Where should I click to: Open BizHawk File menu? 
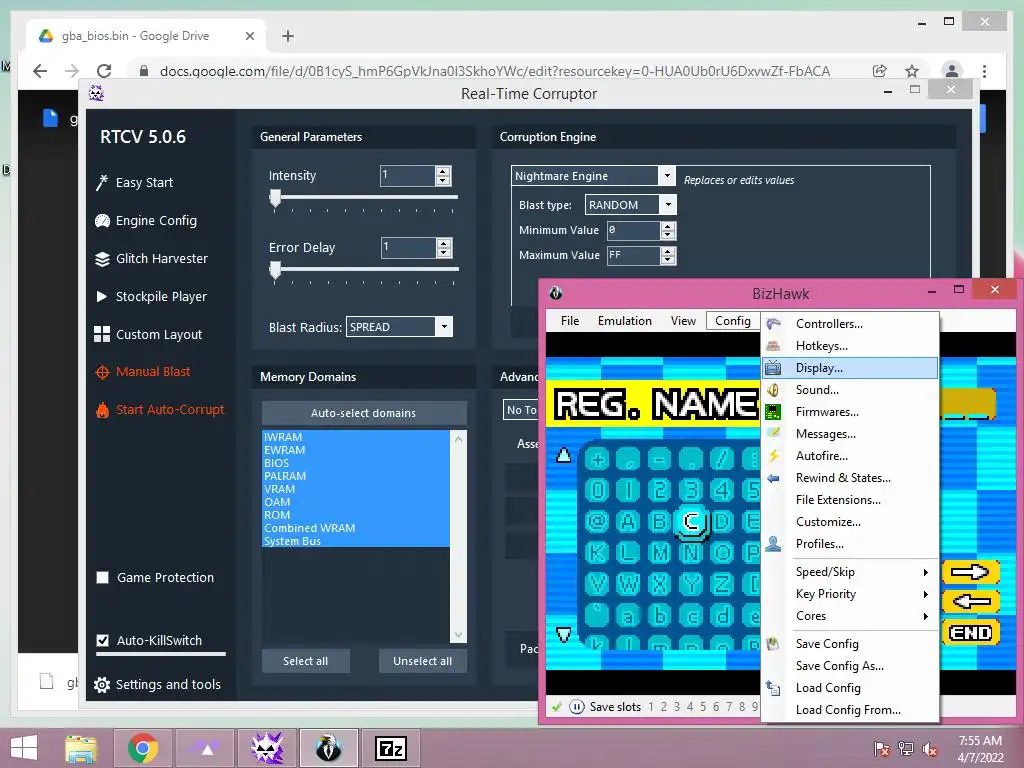tap(569, 321)
